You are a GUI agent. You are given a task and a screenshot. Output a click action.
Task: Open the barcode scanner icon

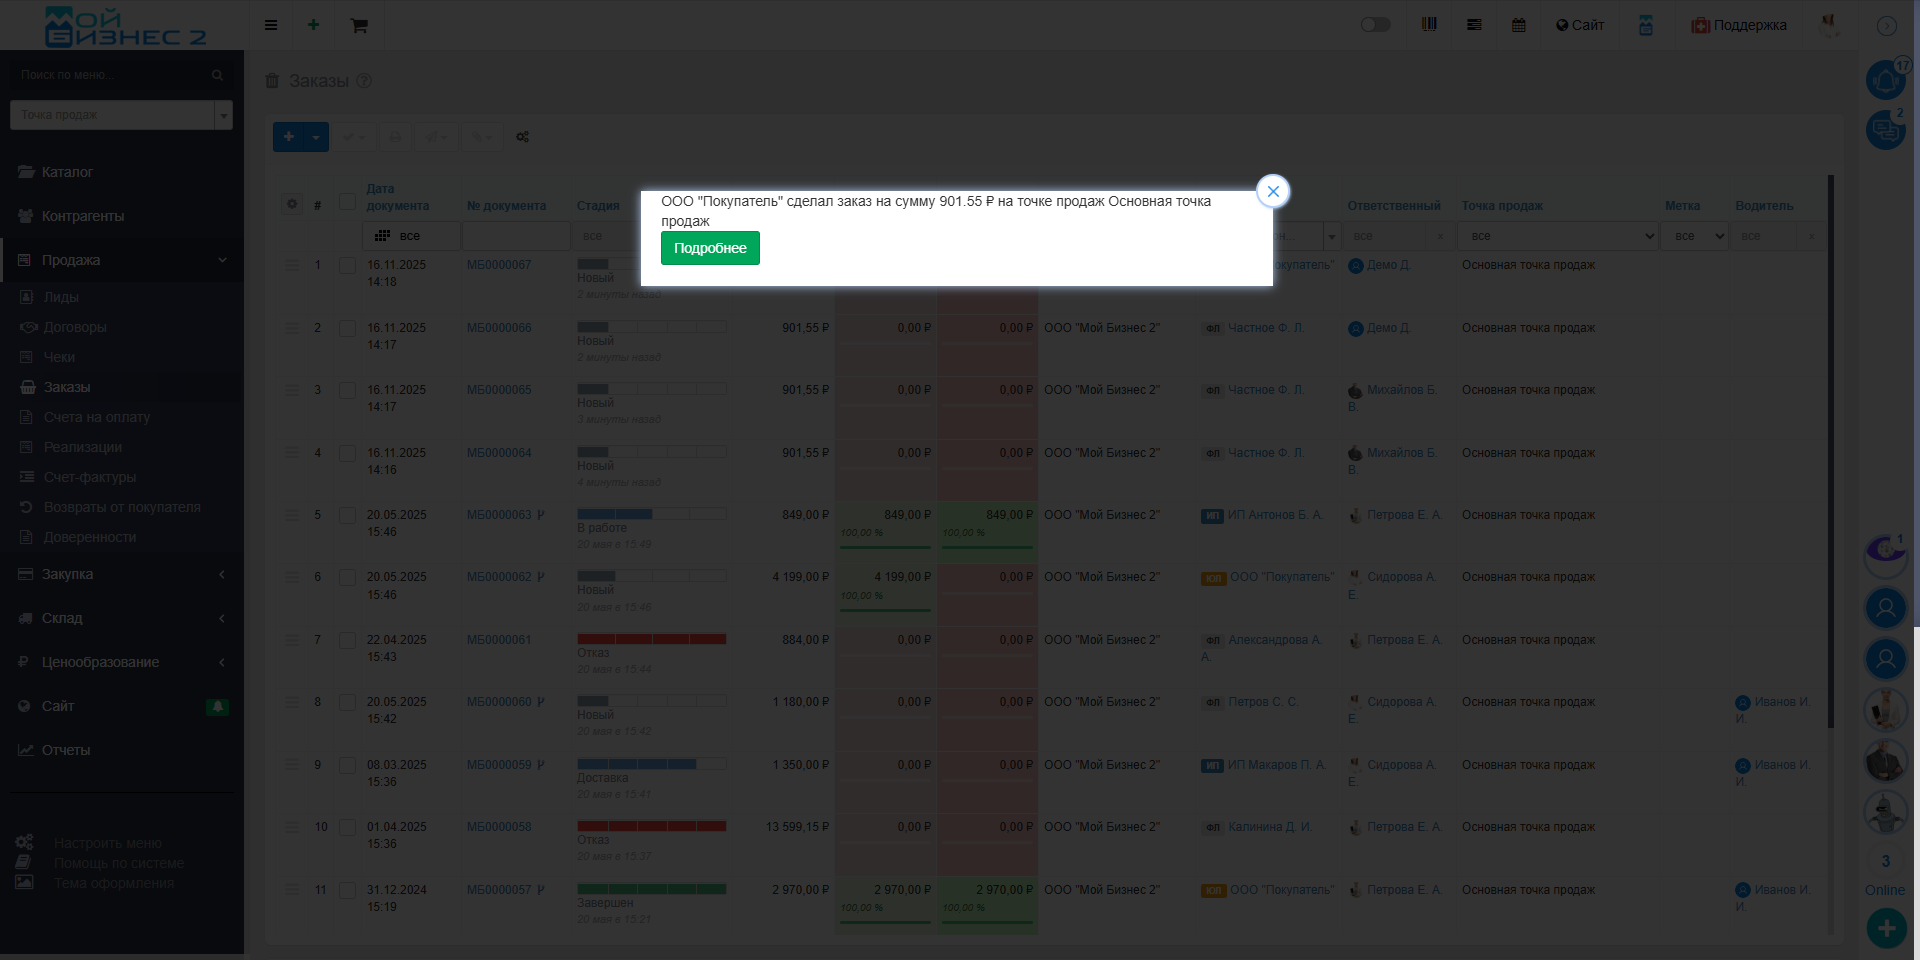(x=1429, y=25)
